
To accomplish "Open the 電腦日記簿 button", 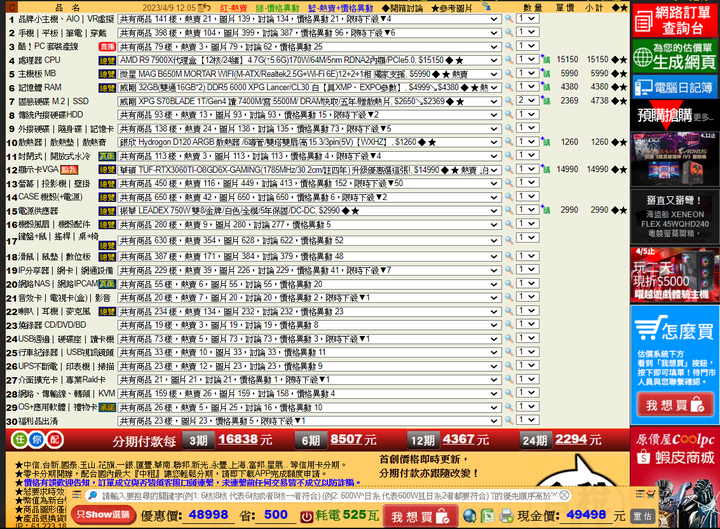I will (674, 87).
